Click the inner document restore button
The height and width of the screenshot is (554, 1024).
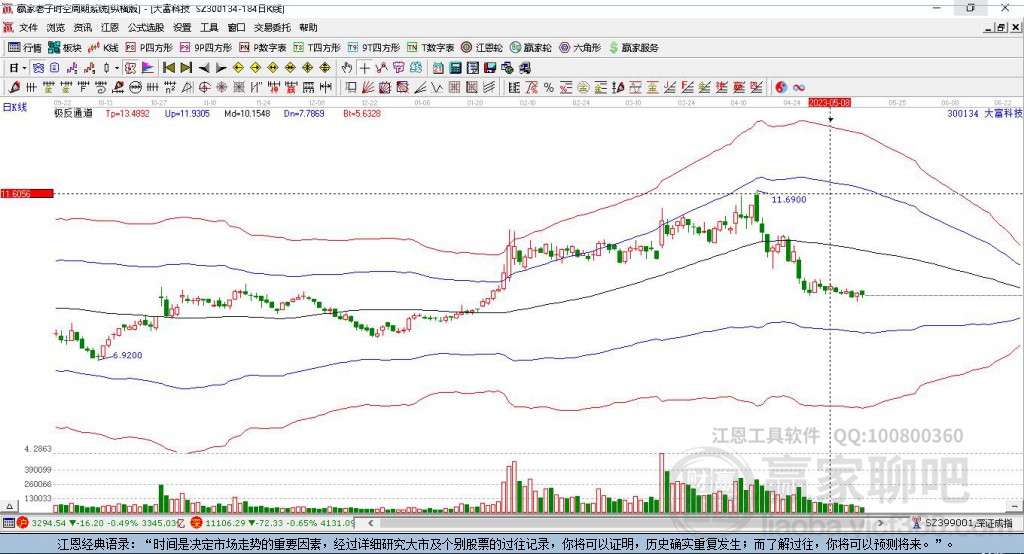(1000, 27)
